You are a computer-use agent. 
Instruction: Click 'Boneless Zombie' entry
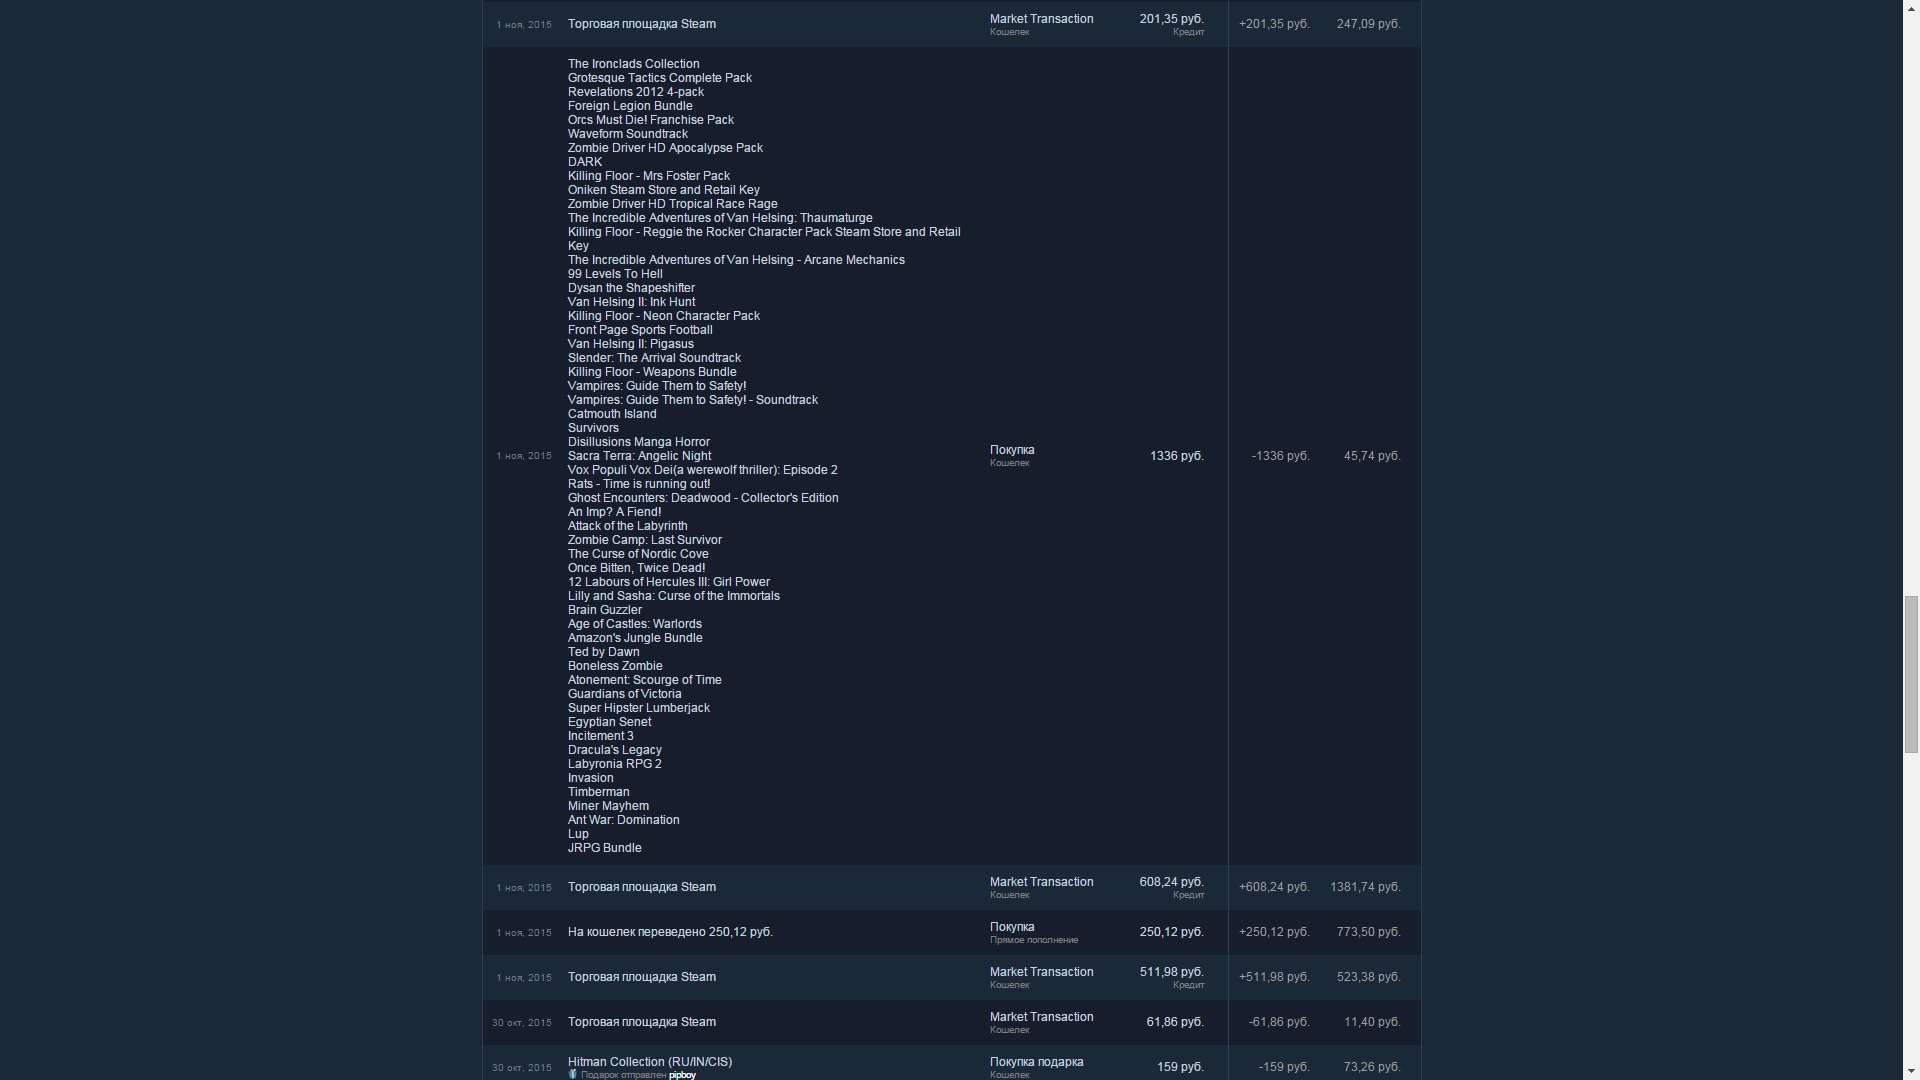coord(615,666)
